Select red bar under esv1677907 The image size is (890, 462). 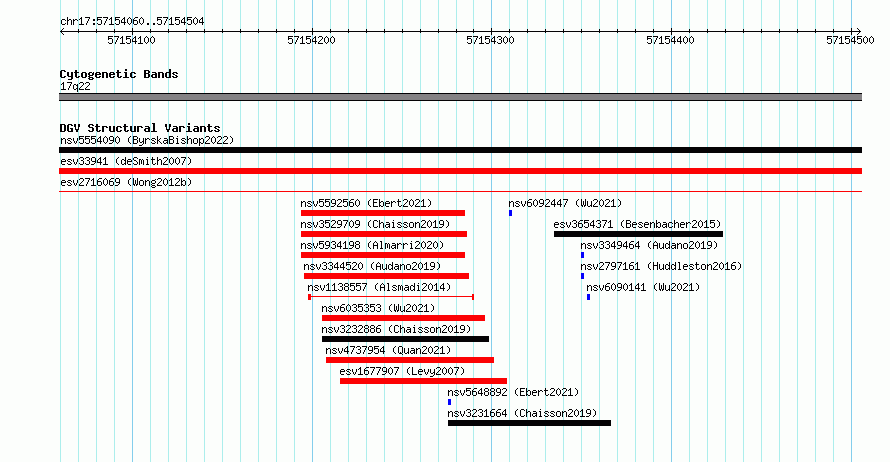pos(423,381)
